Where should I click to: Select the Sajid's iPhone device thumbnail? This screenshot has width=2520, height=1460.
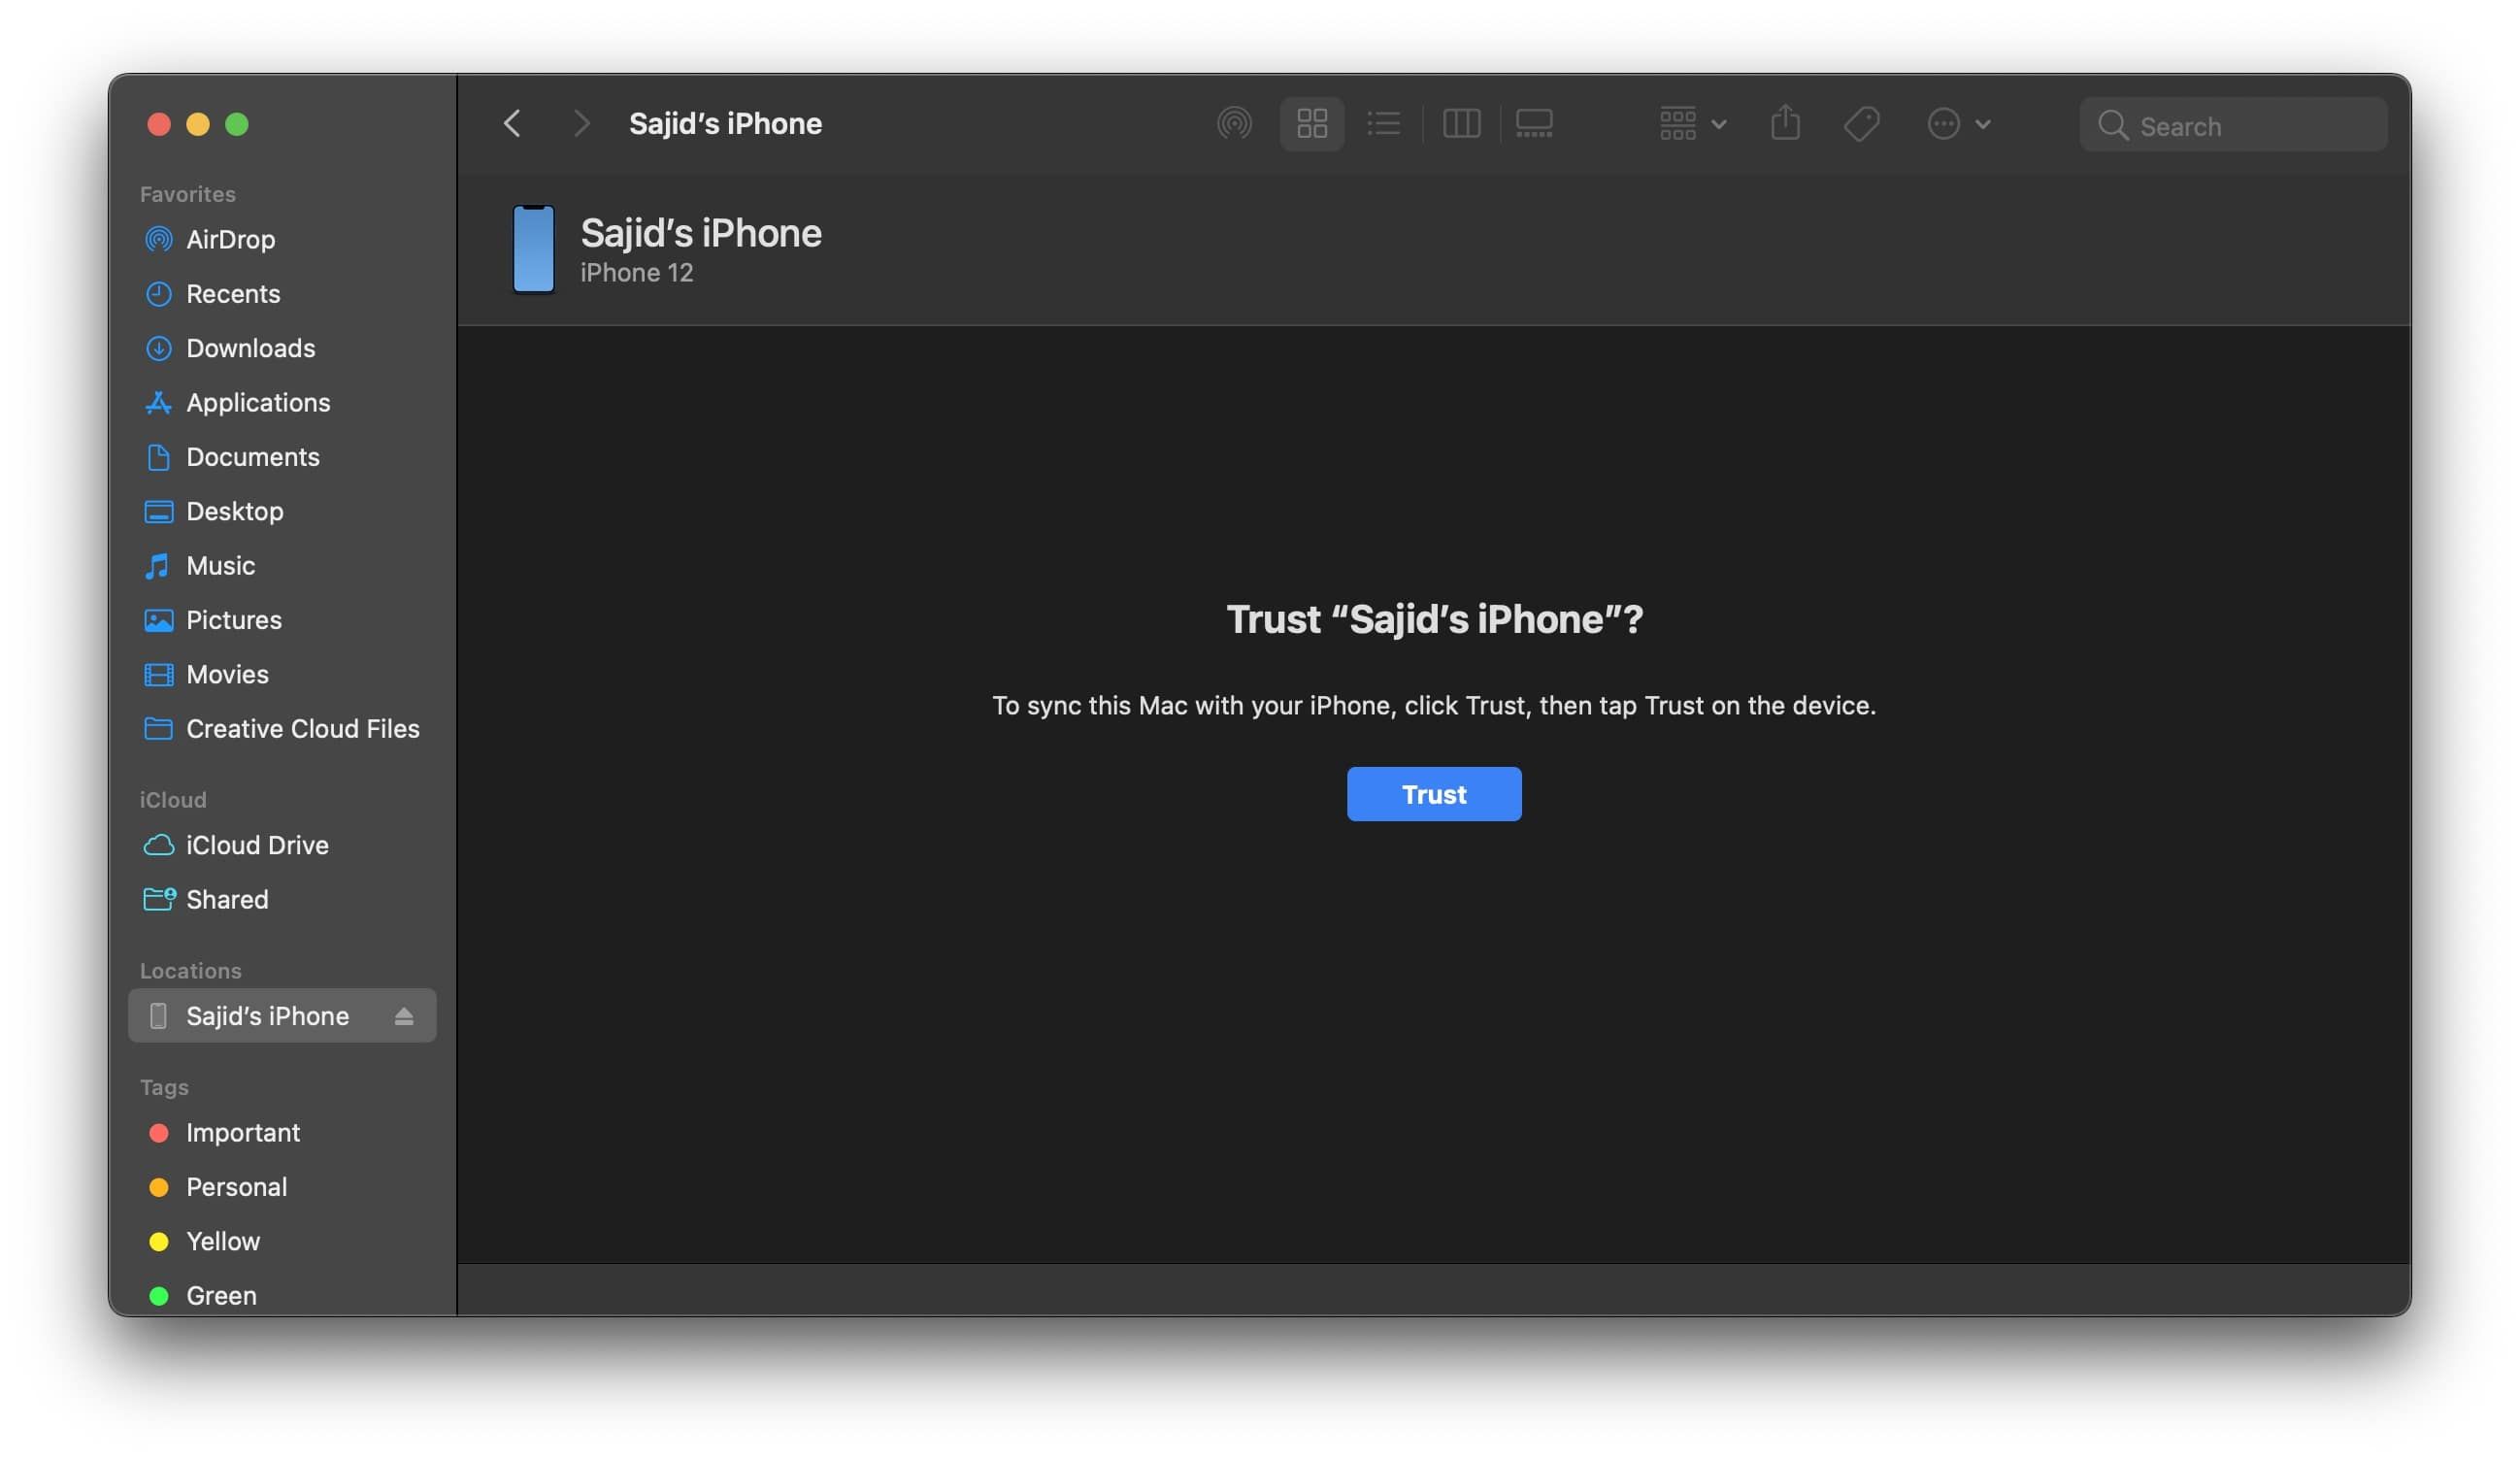(x=534, y=249)
